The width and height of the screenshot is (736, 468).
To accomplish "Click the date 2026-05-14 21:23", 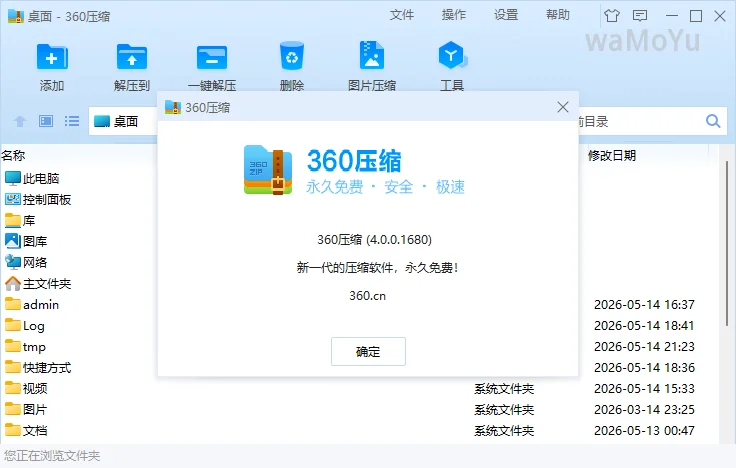I will pos(644,347).
